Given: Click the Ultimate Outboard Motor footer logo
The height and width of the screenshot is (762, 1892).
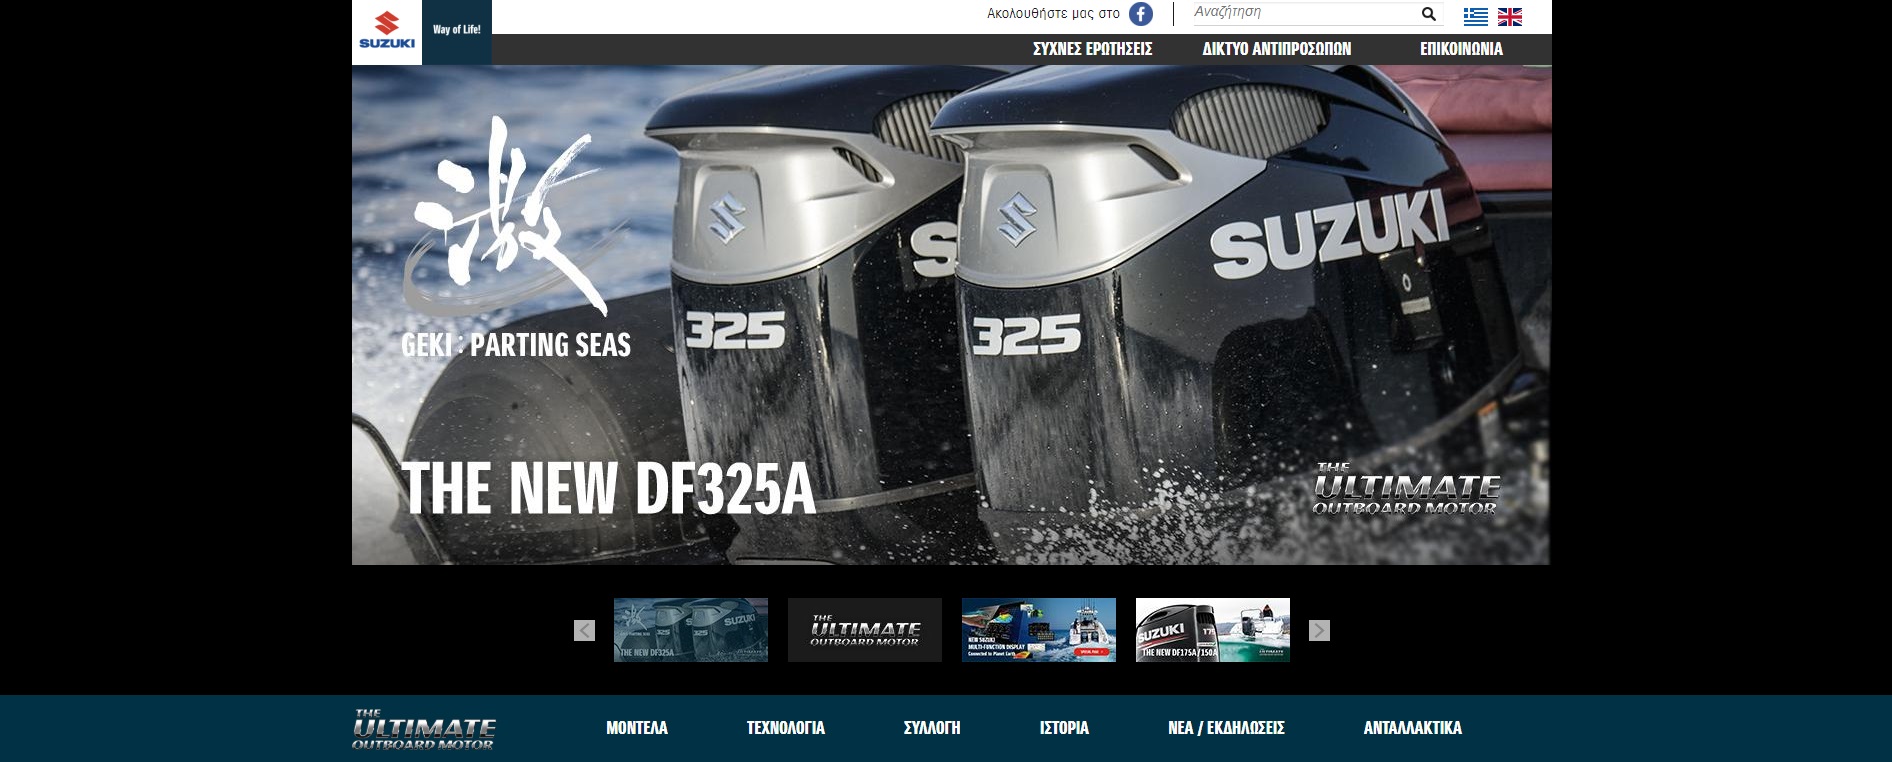Looking at the screenshot, I should (424, 729).
